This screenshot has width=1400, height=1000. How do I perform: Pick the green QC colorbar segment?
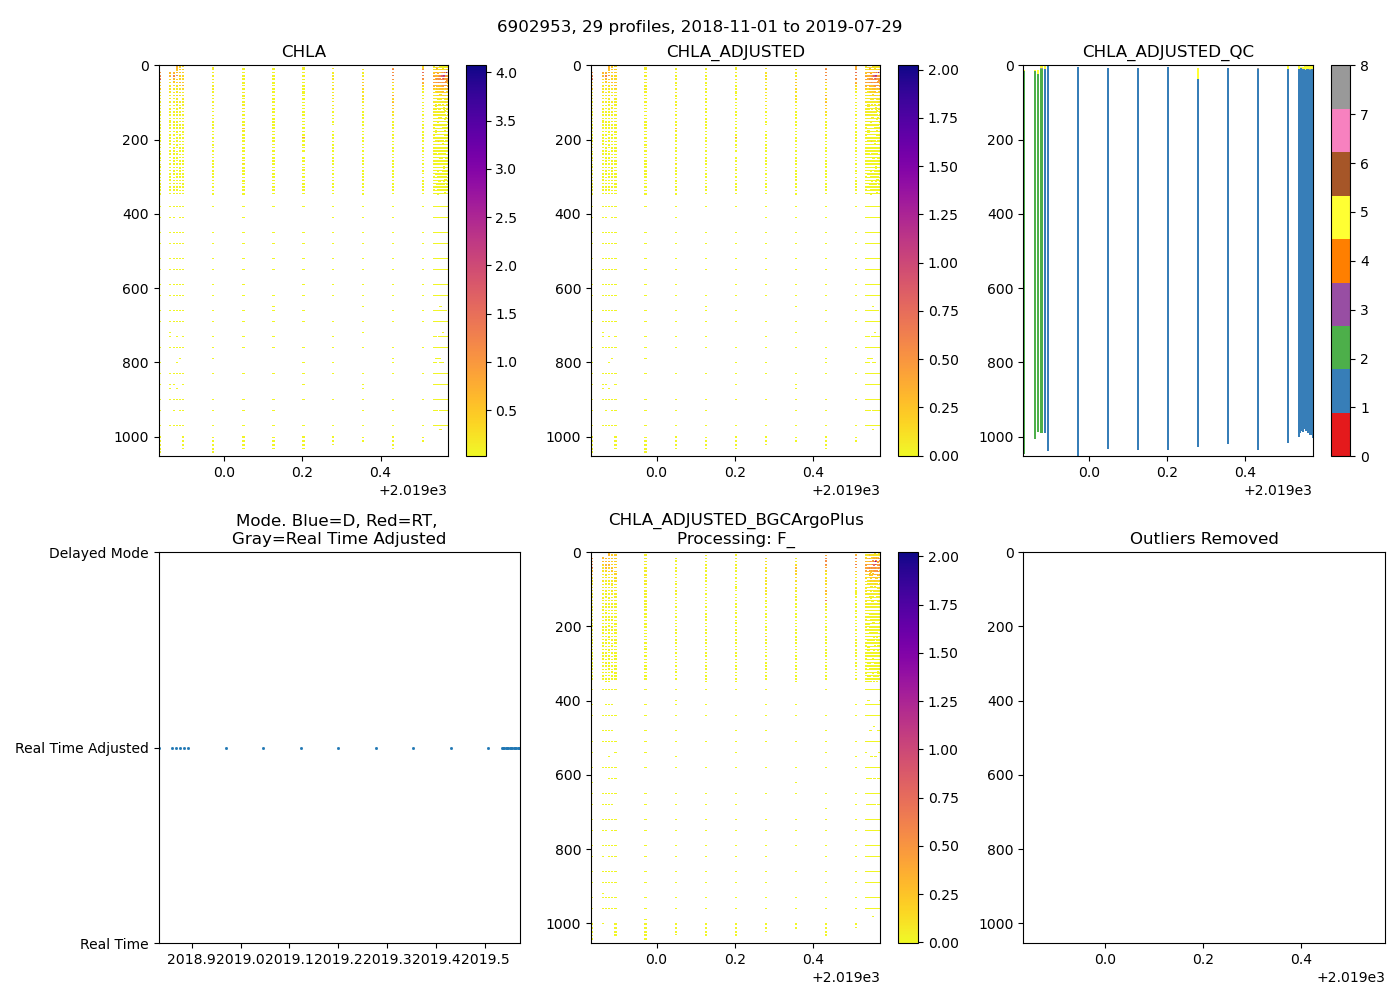[1340, 347]
